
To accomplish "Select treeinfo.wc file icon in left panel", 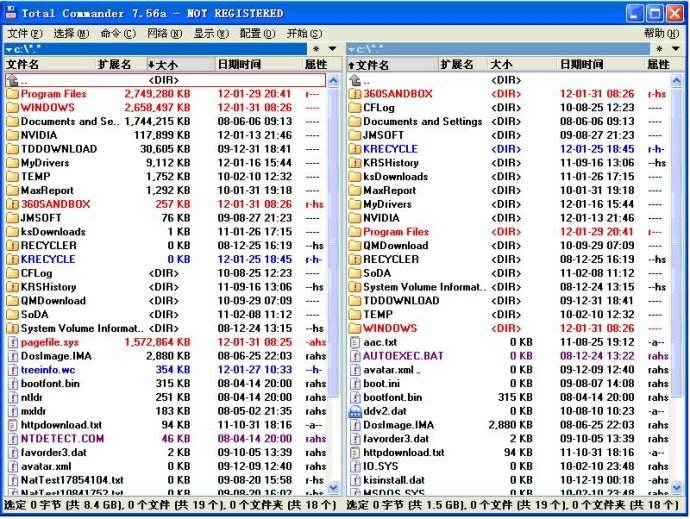I will coord(13,370).
